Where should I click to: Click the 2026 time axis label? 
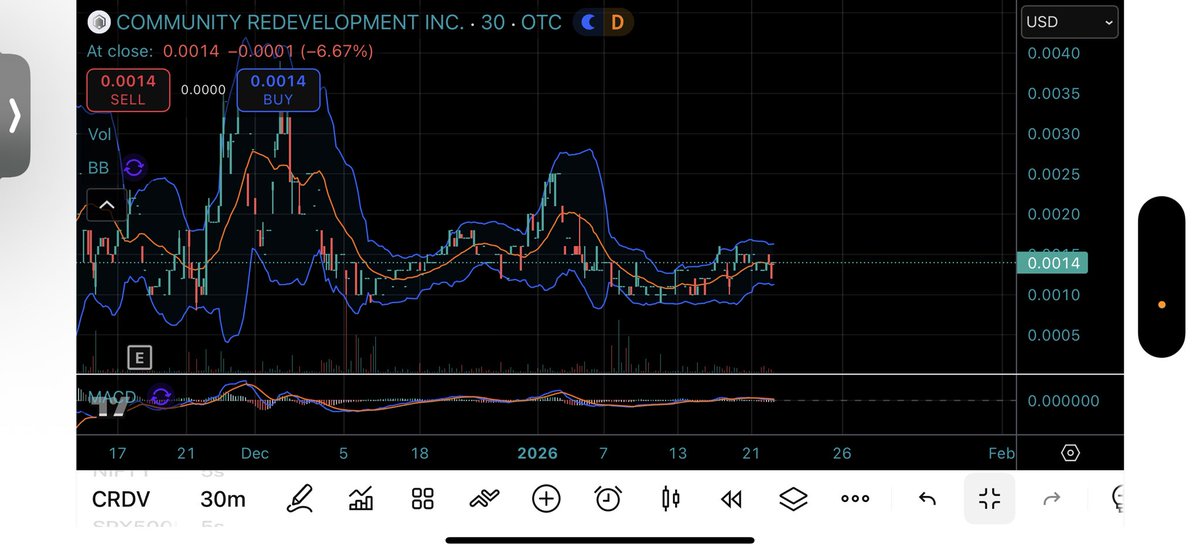(537, 453)
